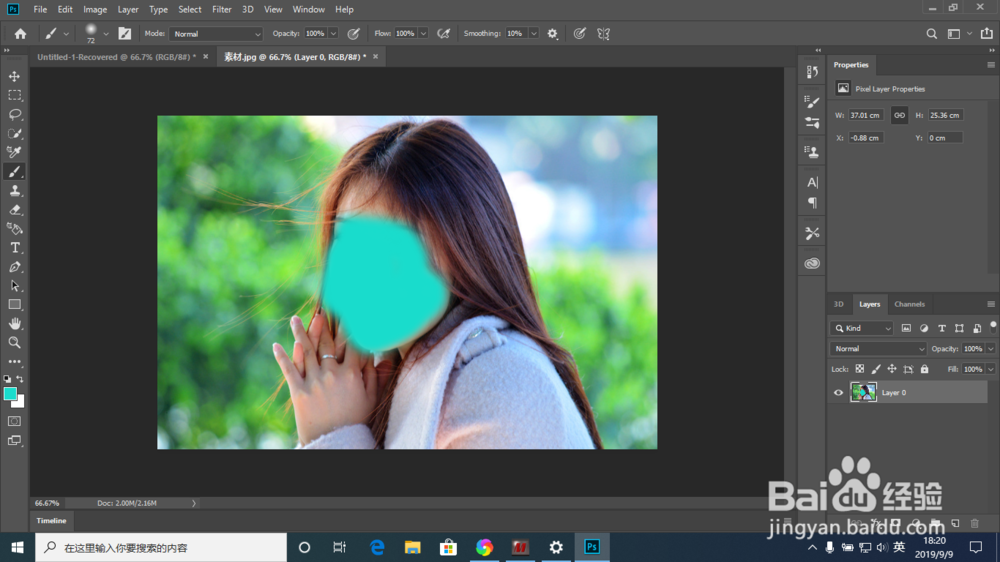The image size is (1000, 562).
Task: Open the Smoothing dropdown arrow
Action: click(x=533, y=34)
